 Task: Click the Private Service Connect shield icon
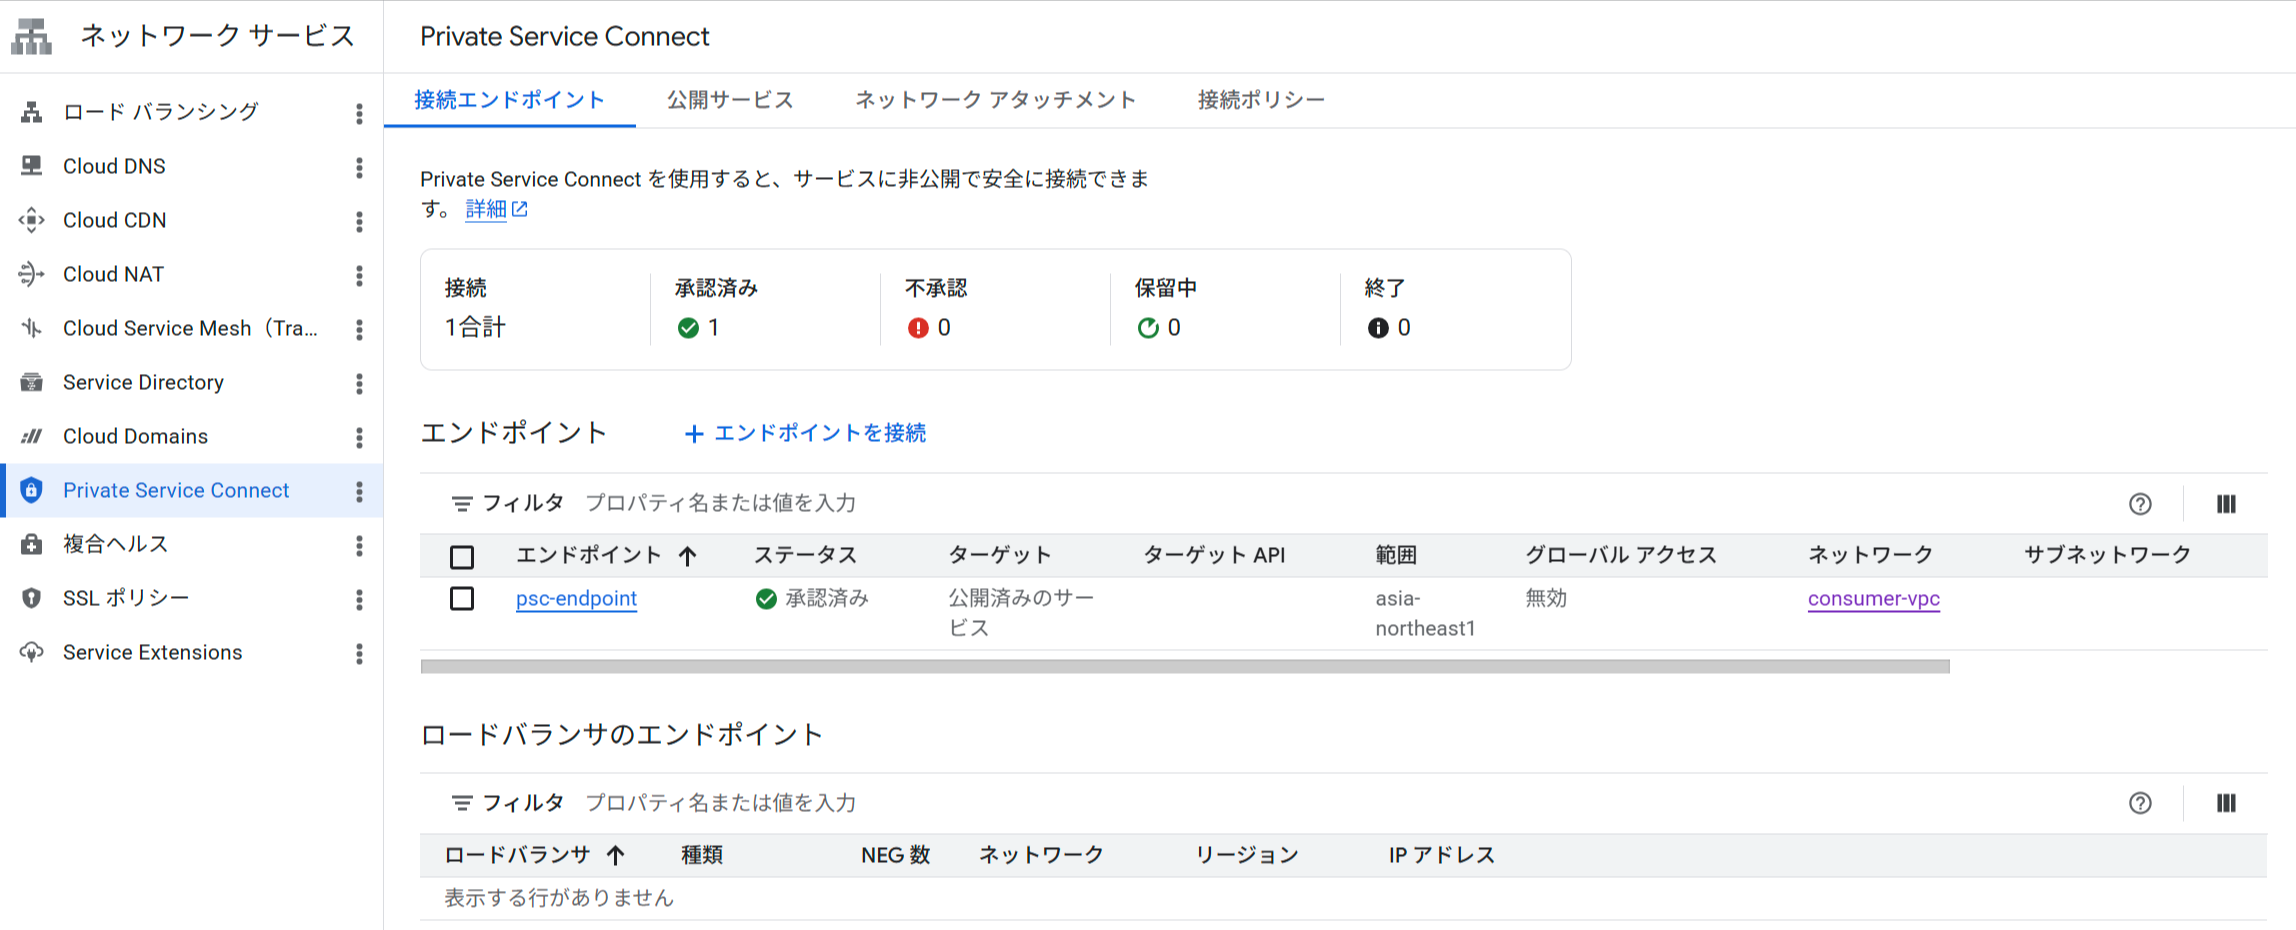[x=32, y=490]
